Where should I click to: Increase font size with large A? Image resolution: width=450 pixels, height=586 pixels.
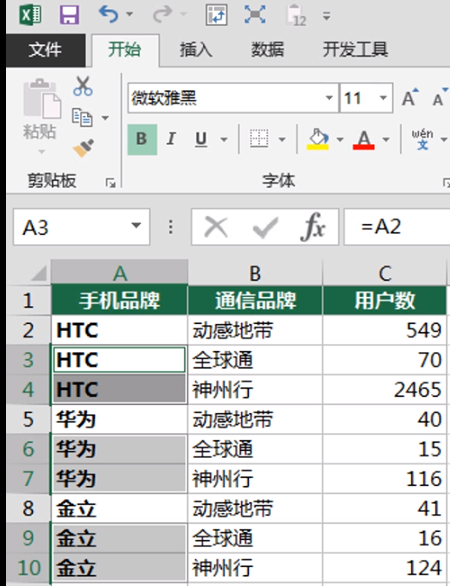[410, 97]
